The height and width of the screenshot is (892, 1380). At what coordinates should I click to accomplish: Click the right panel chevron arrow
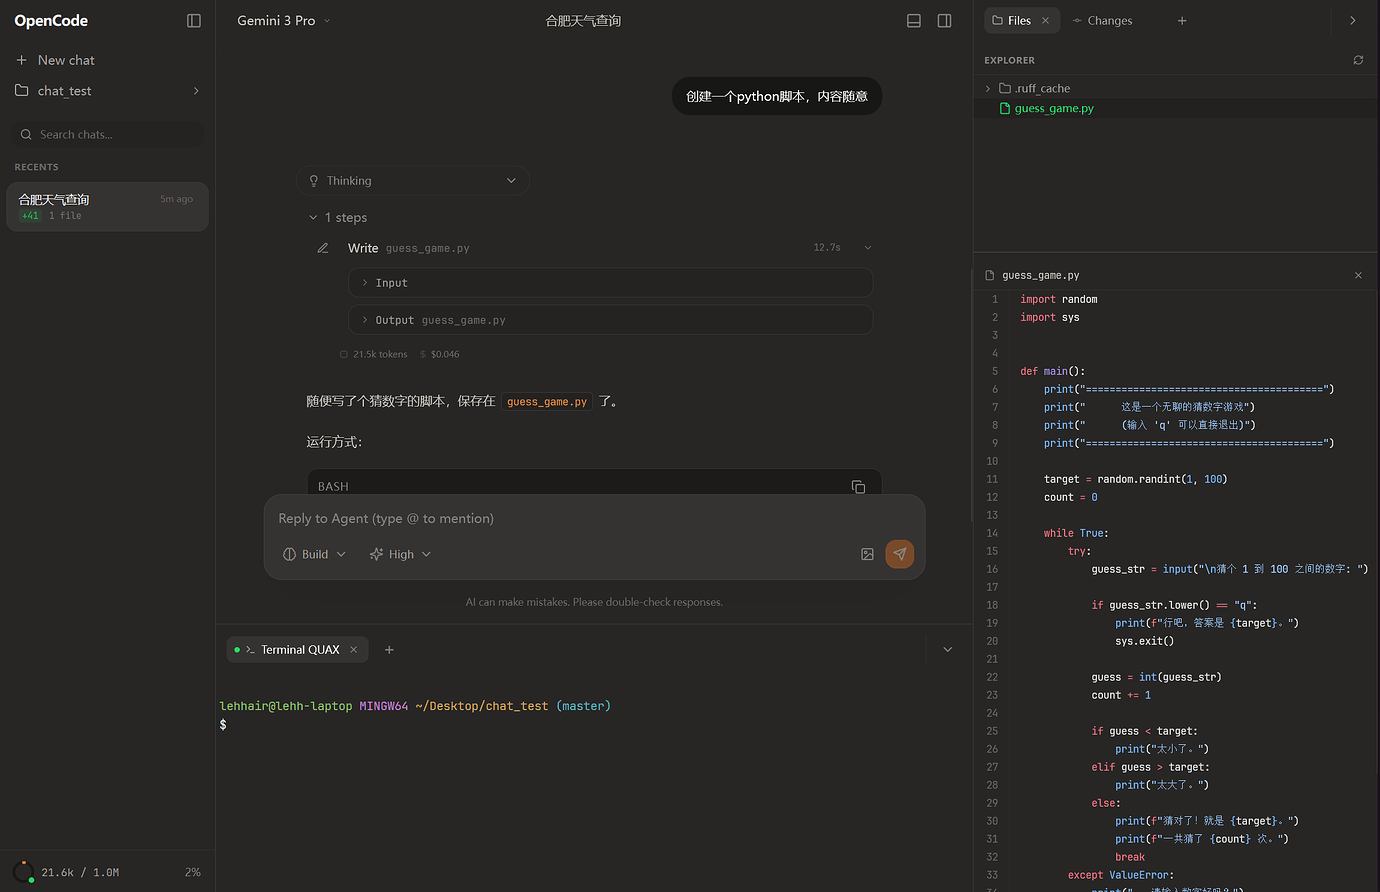coord(1353,21)
